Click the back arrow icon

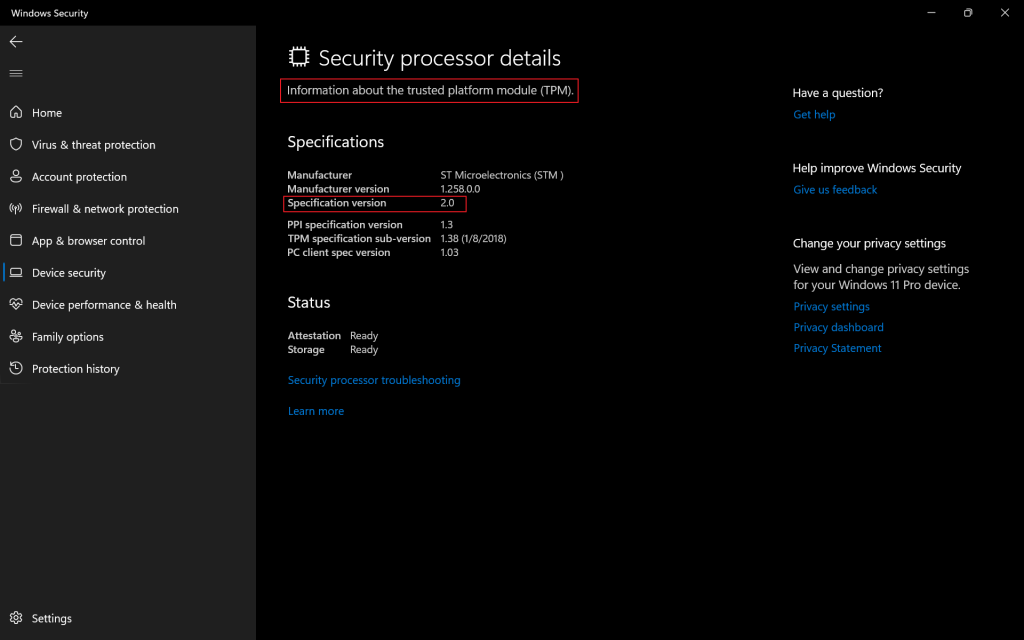(16, 42)
